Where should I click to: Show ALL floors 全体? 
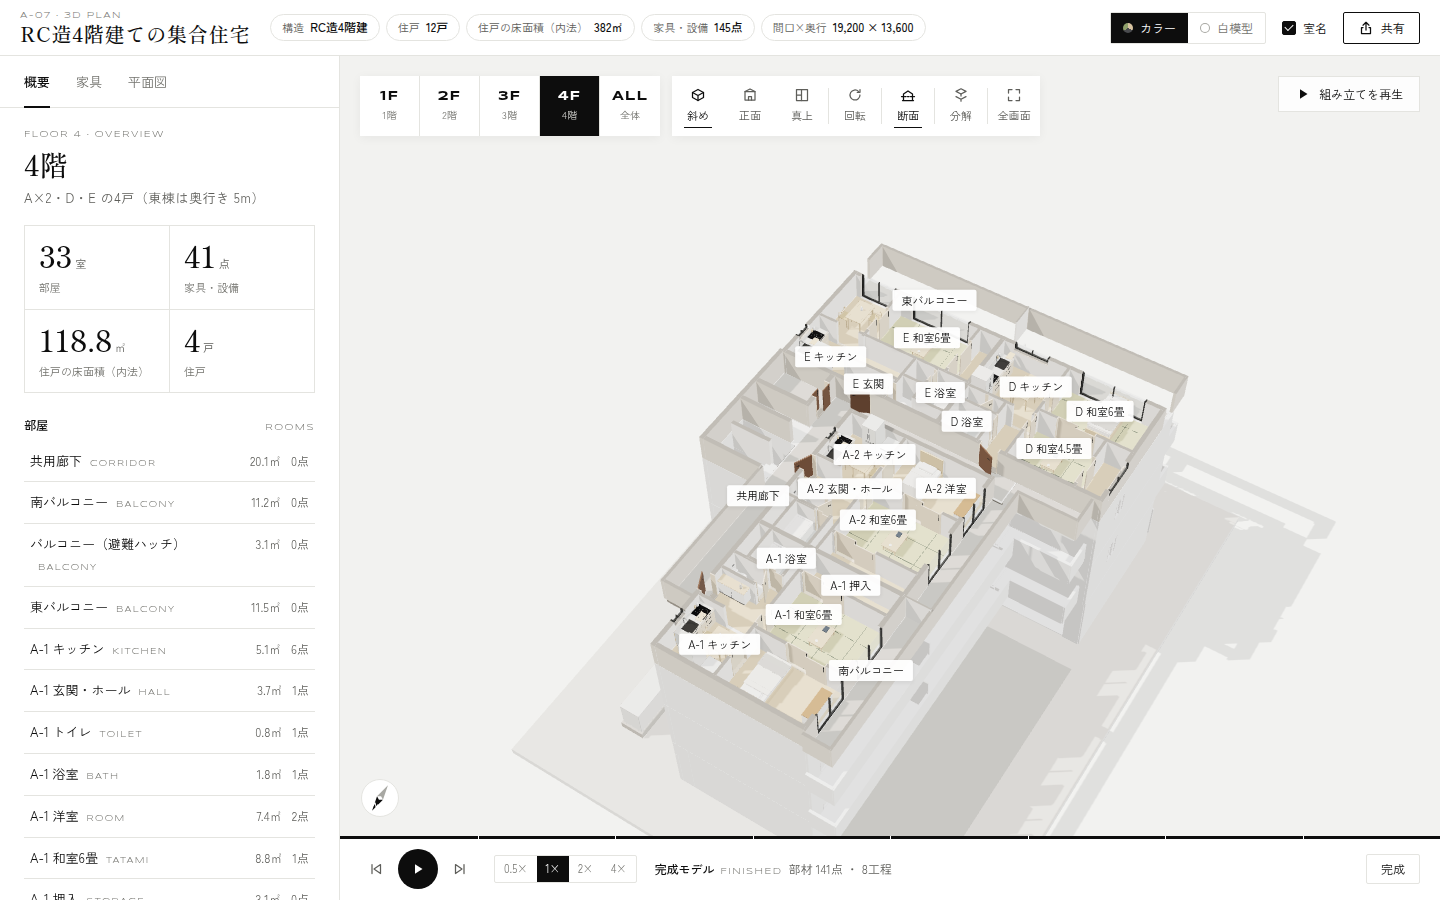[629, 105]
